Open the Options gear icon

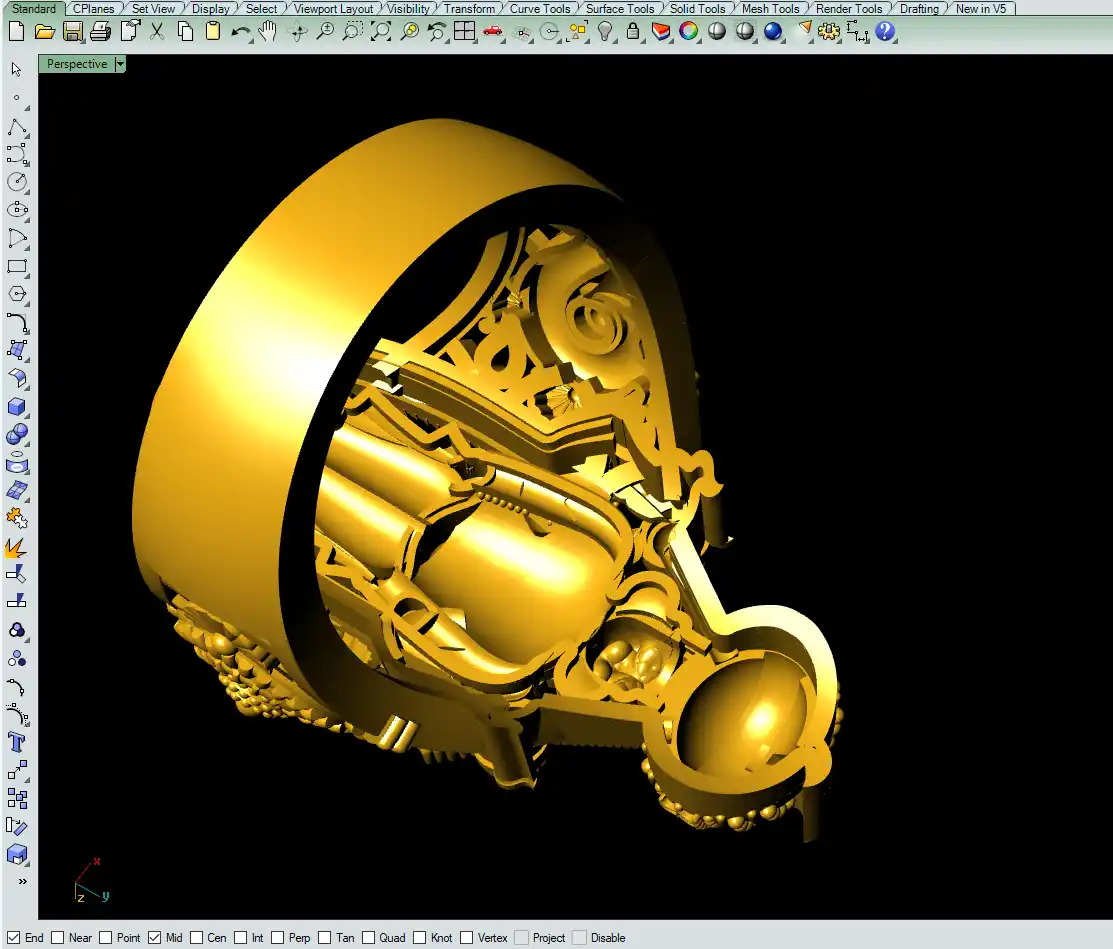[x=828, y=31]
